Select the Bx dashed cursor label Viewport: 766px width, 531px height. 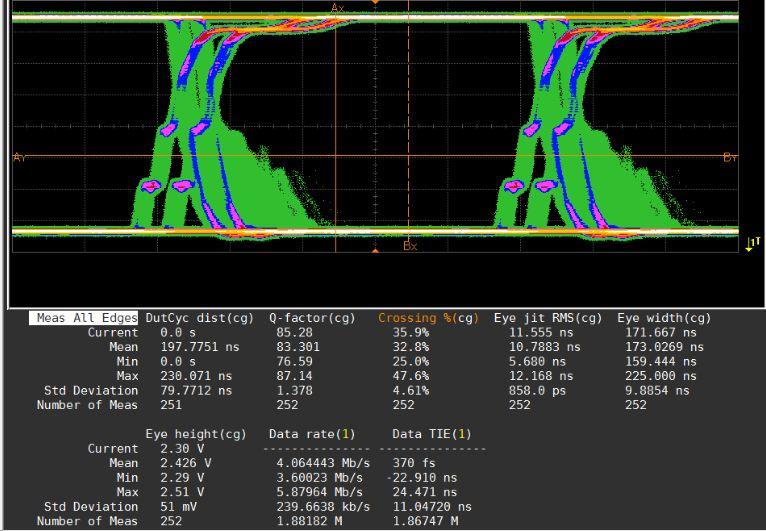pyautogui.click(x=410, y=246)
